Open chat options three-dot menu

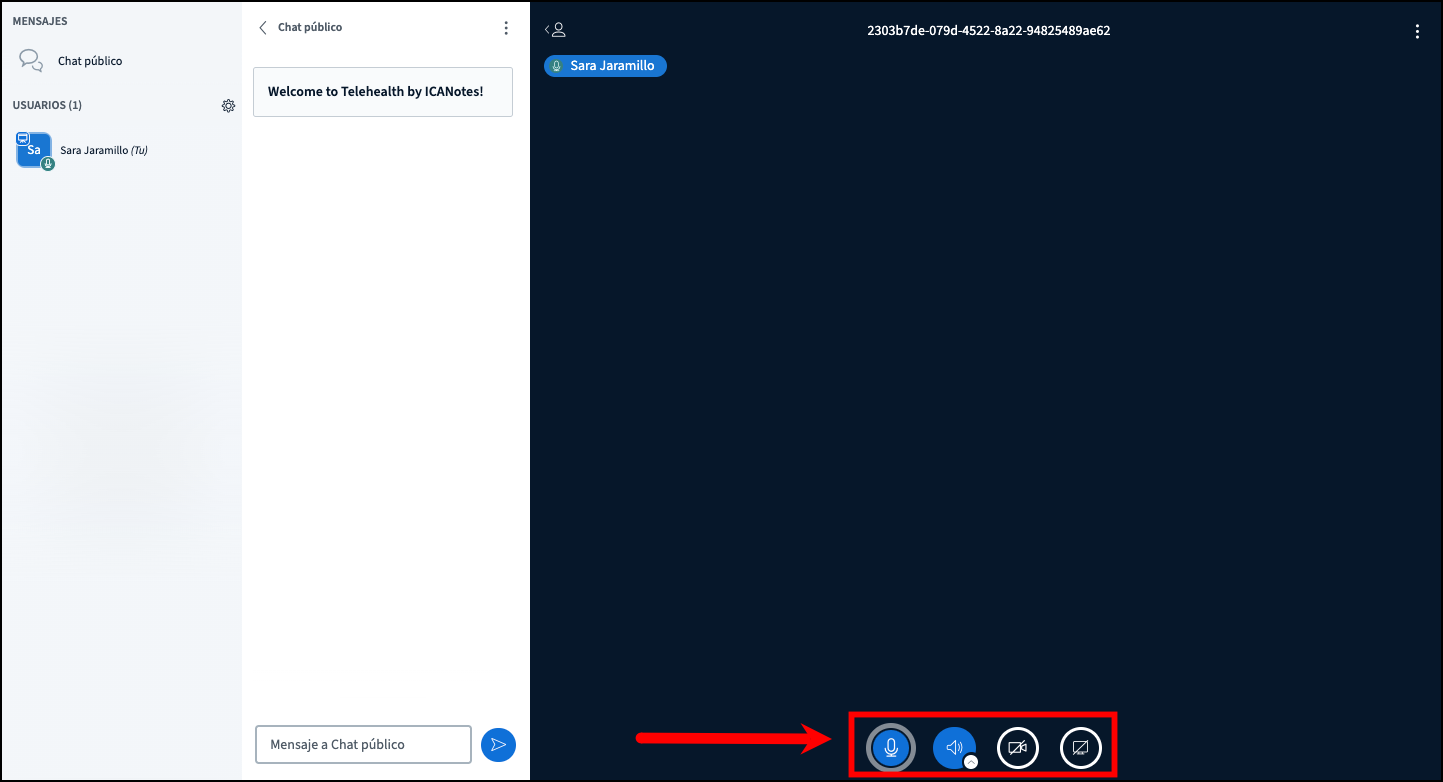tap(506, 28)
